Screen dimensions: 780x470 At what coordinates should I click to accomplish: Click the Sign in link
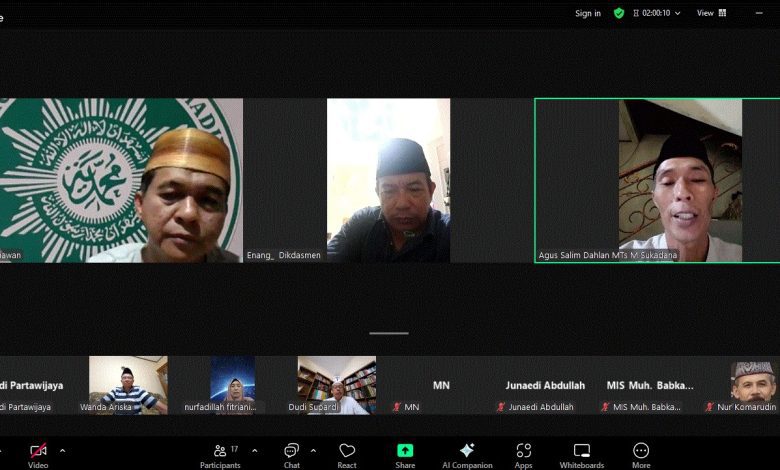(588, 13)
